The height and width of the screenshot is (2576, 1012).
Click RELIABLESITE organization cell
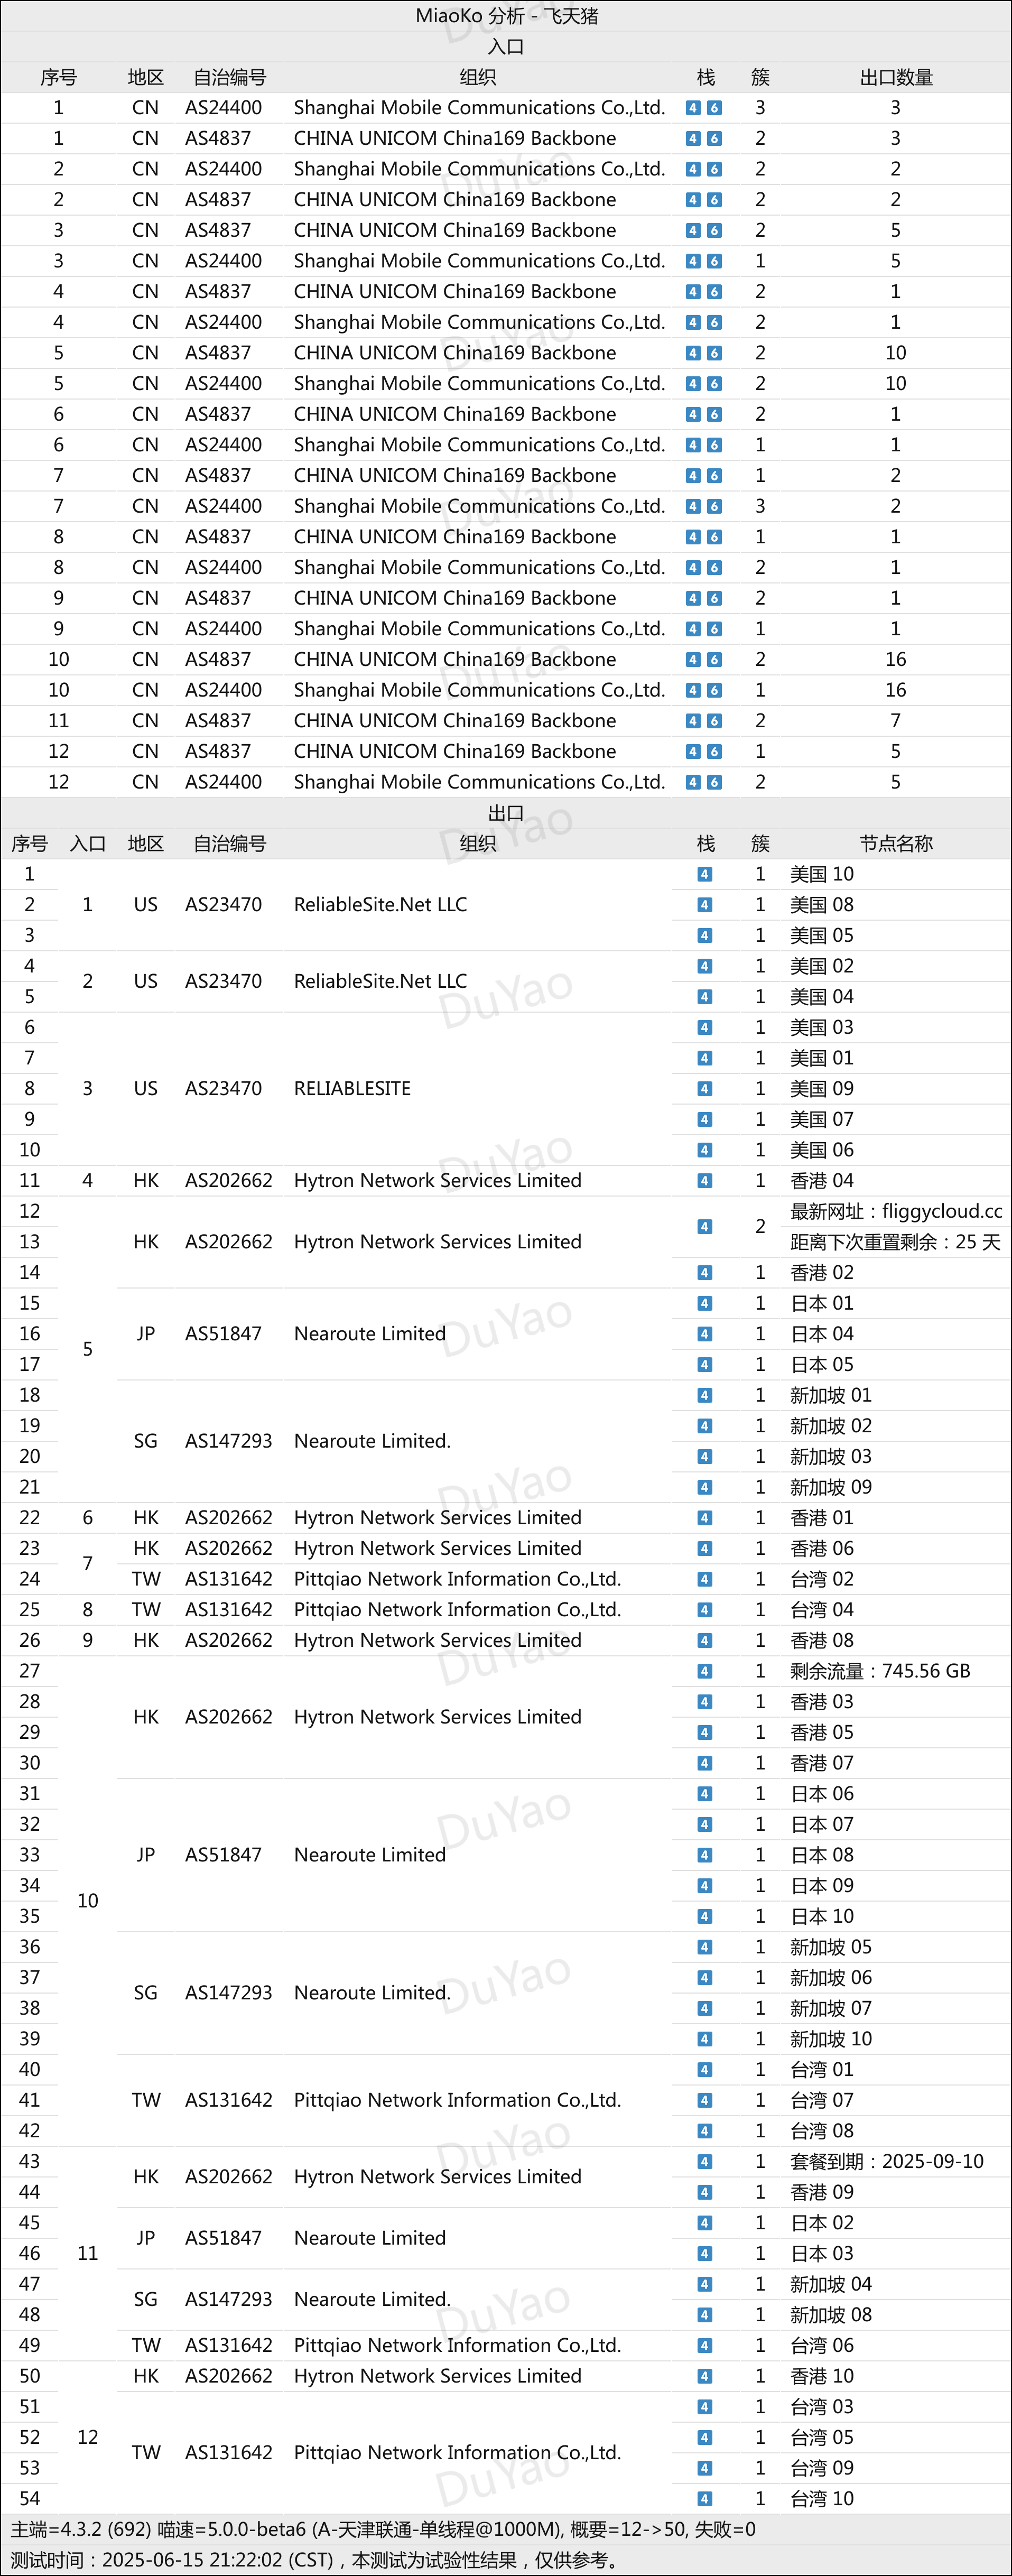click(x=352, y=1089)
